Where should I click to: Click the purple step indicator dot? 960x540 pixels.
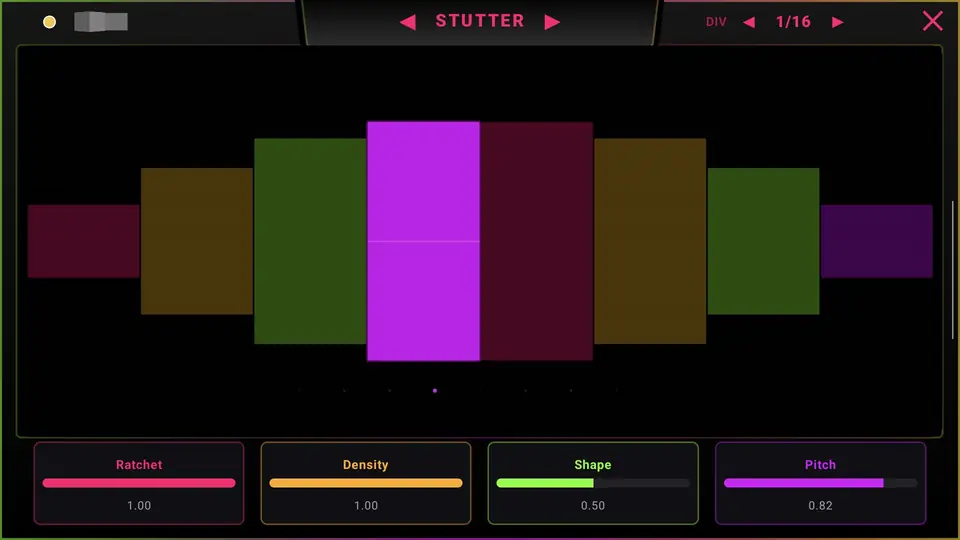point(435,391)
